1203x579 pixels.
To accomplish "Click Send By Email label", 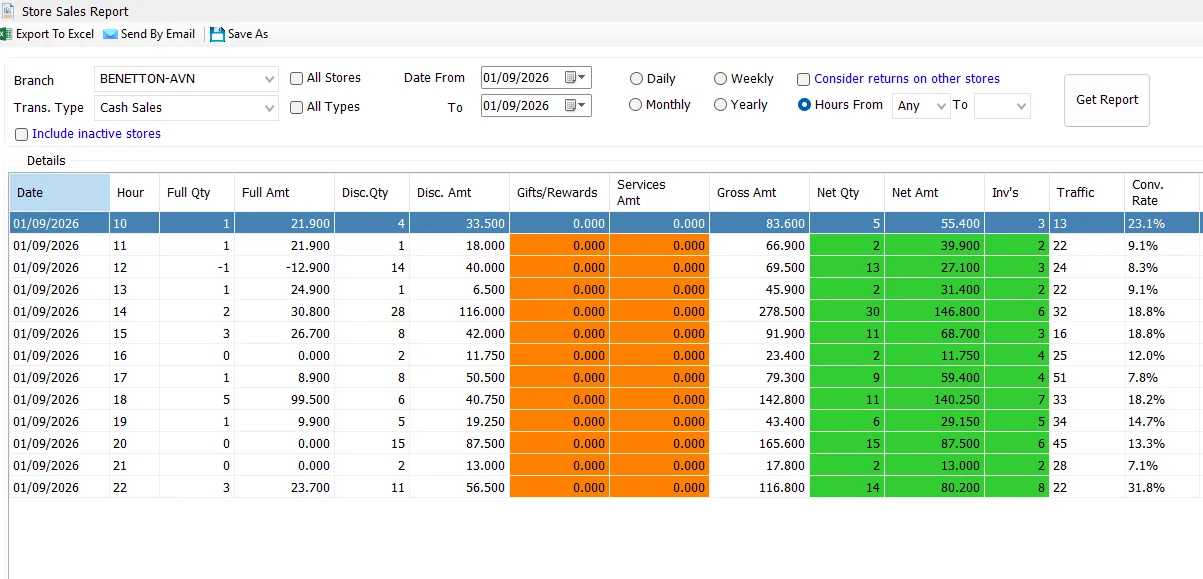I will [158, 34].
